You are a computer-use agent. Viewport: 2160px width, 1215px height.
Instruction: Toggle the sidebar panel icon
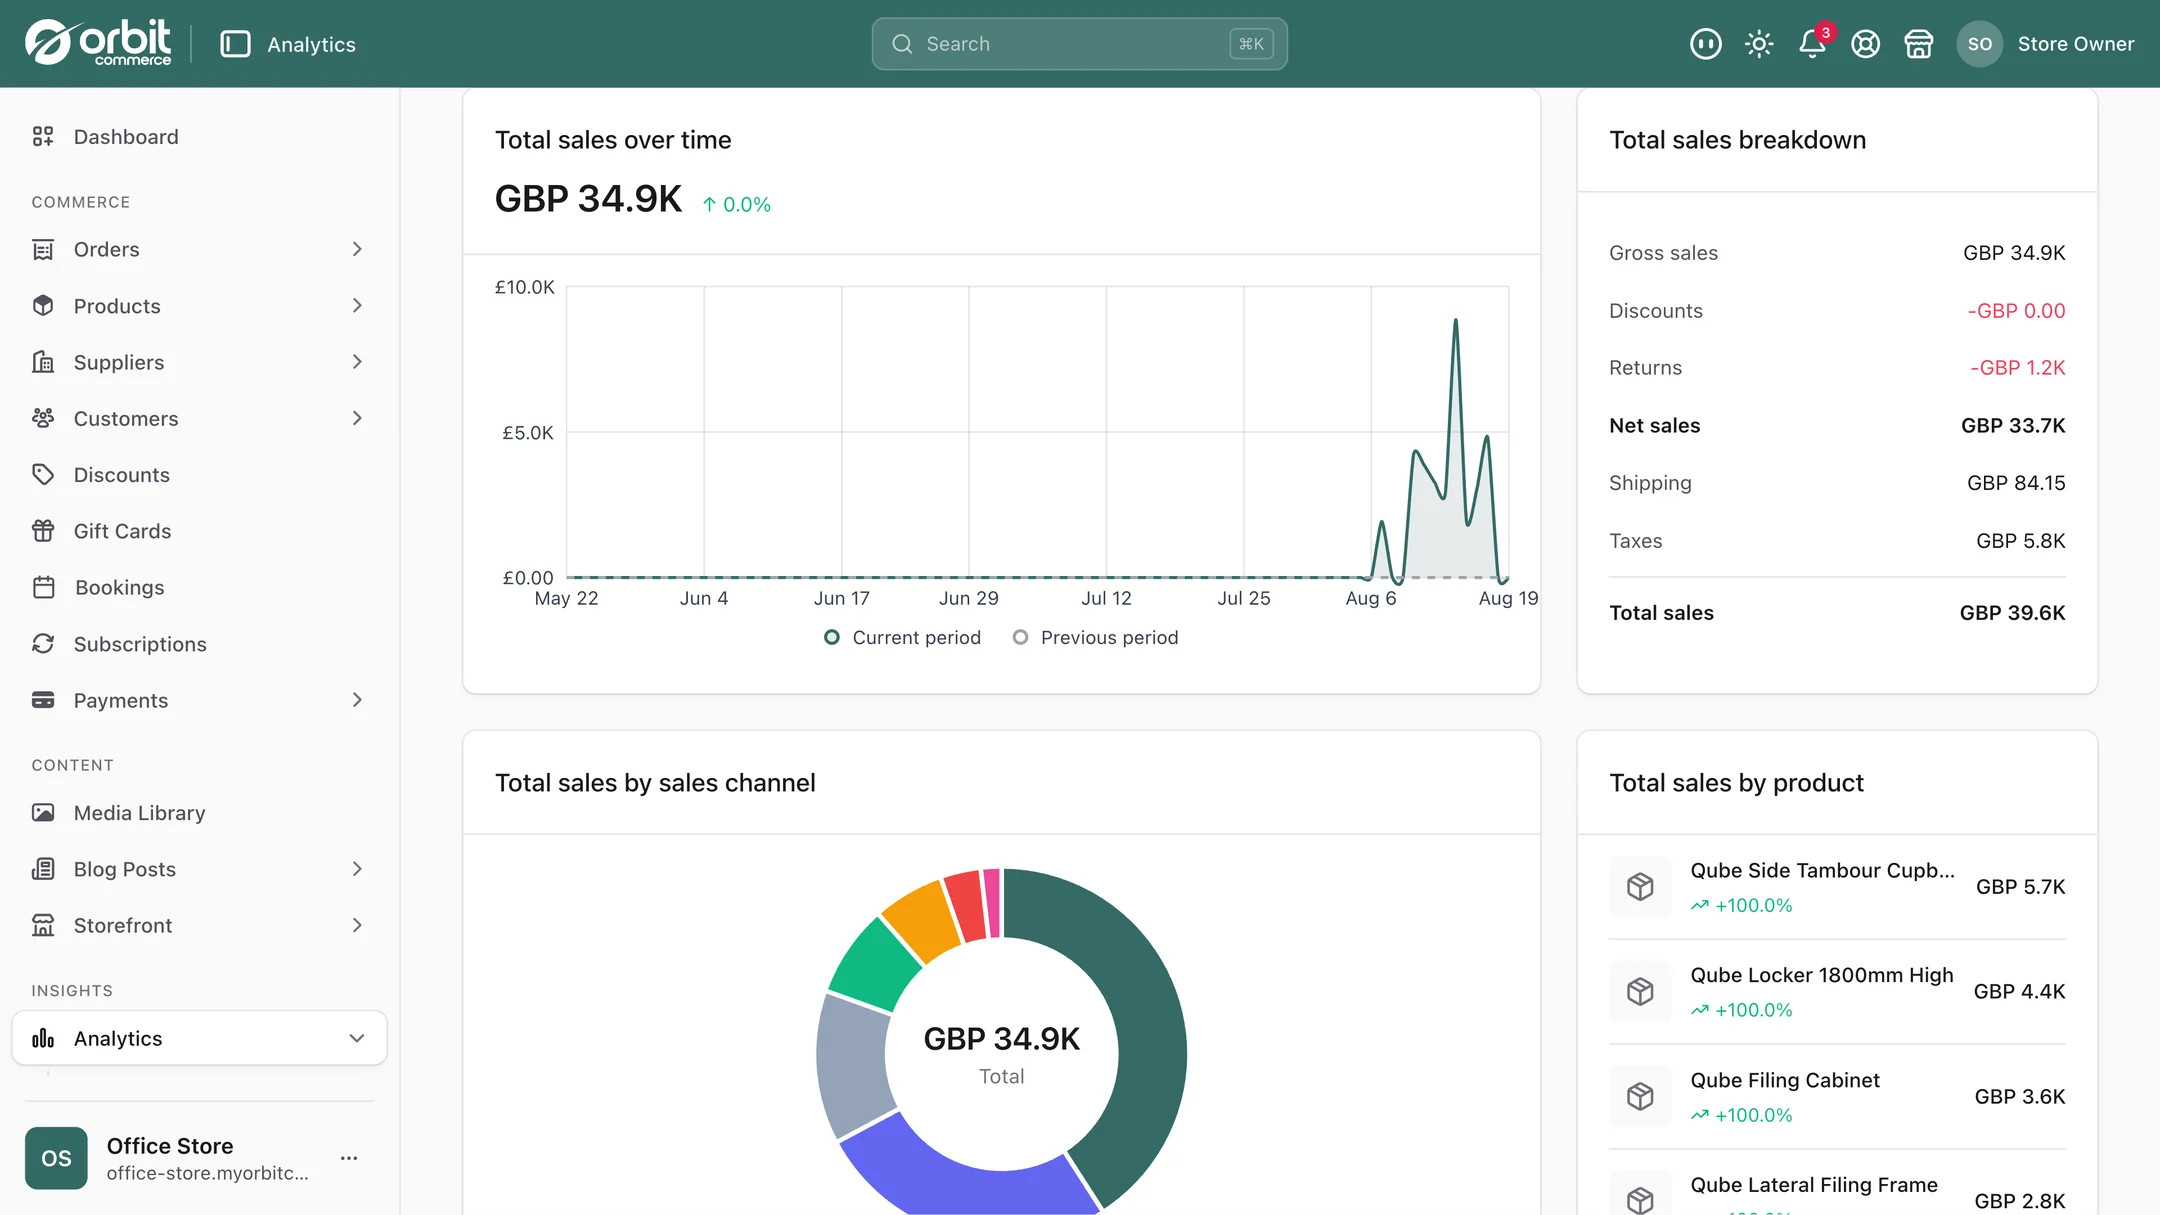(235, 44)
